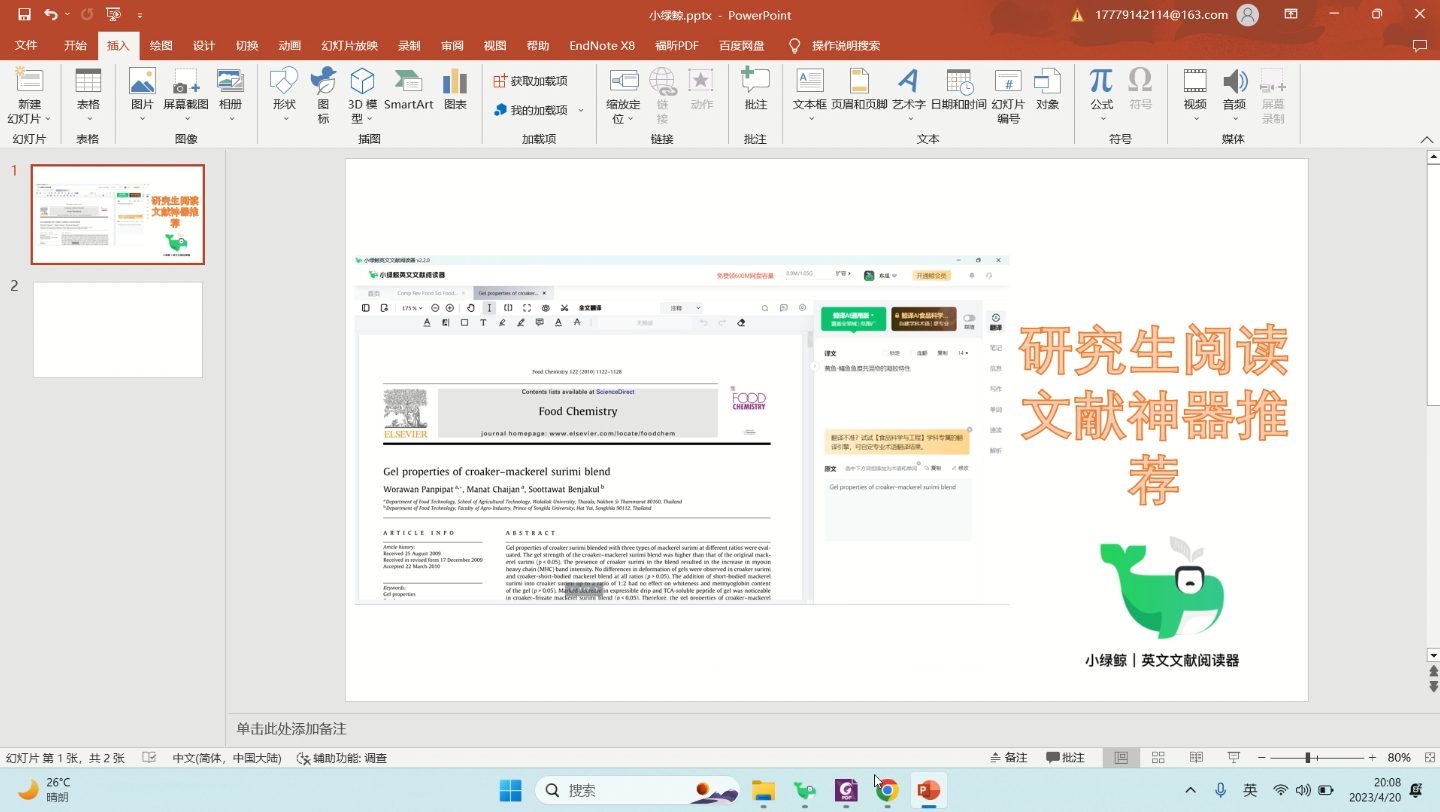The image size is (1440, 812).
Task: Insert Date and Time (日期和时间)
Action: [958, 90]
